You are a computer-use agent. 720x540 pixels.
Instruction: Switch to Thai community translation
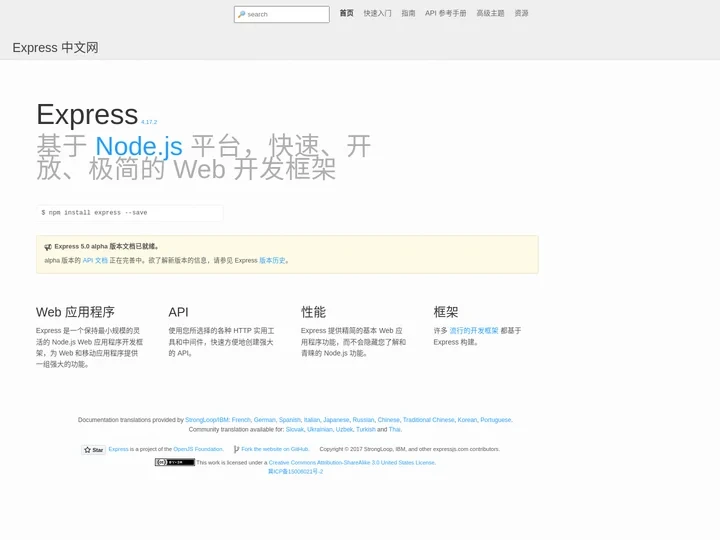394,429
